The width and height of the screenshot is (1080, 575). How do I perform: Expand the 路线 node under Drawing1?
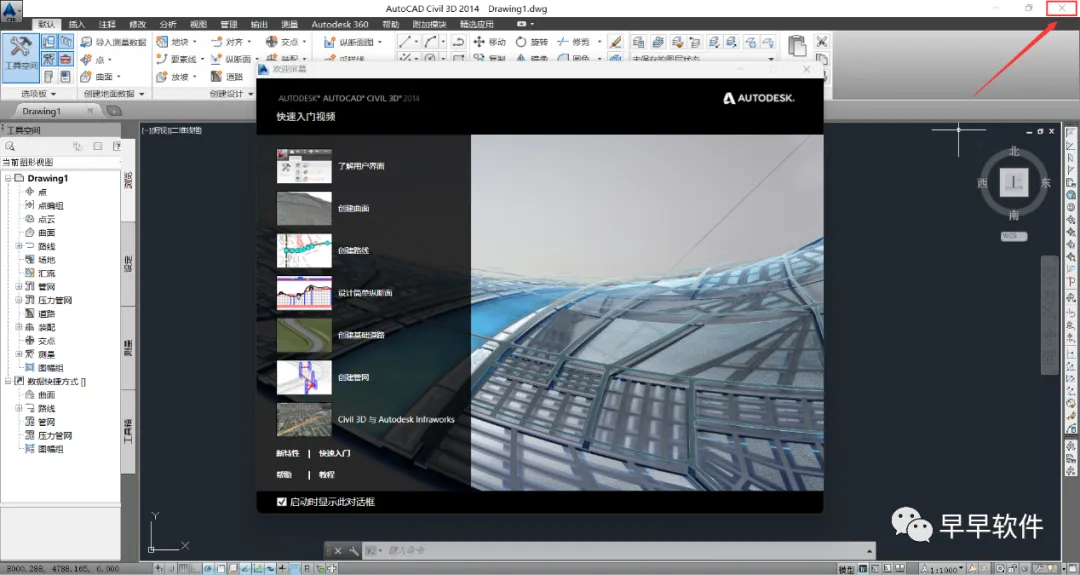point(19,246)
